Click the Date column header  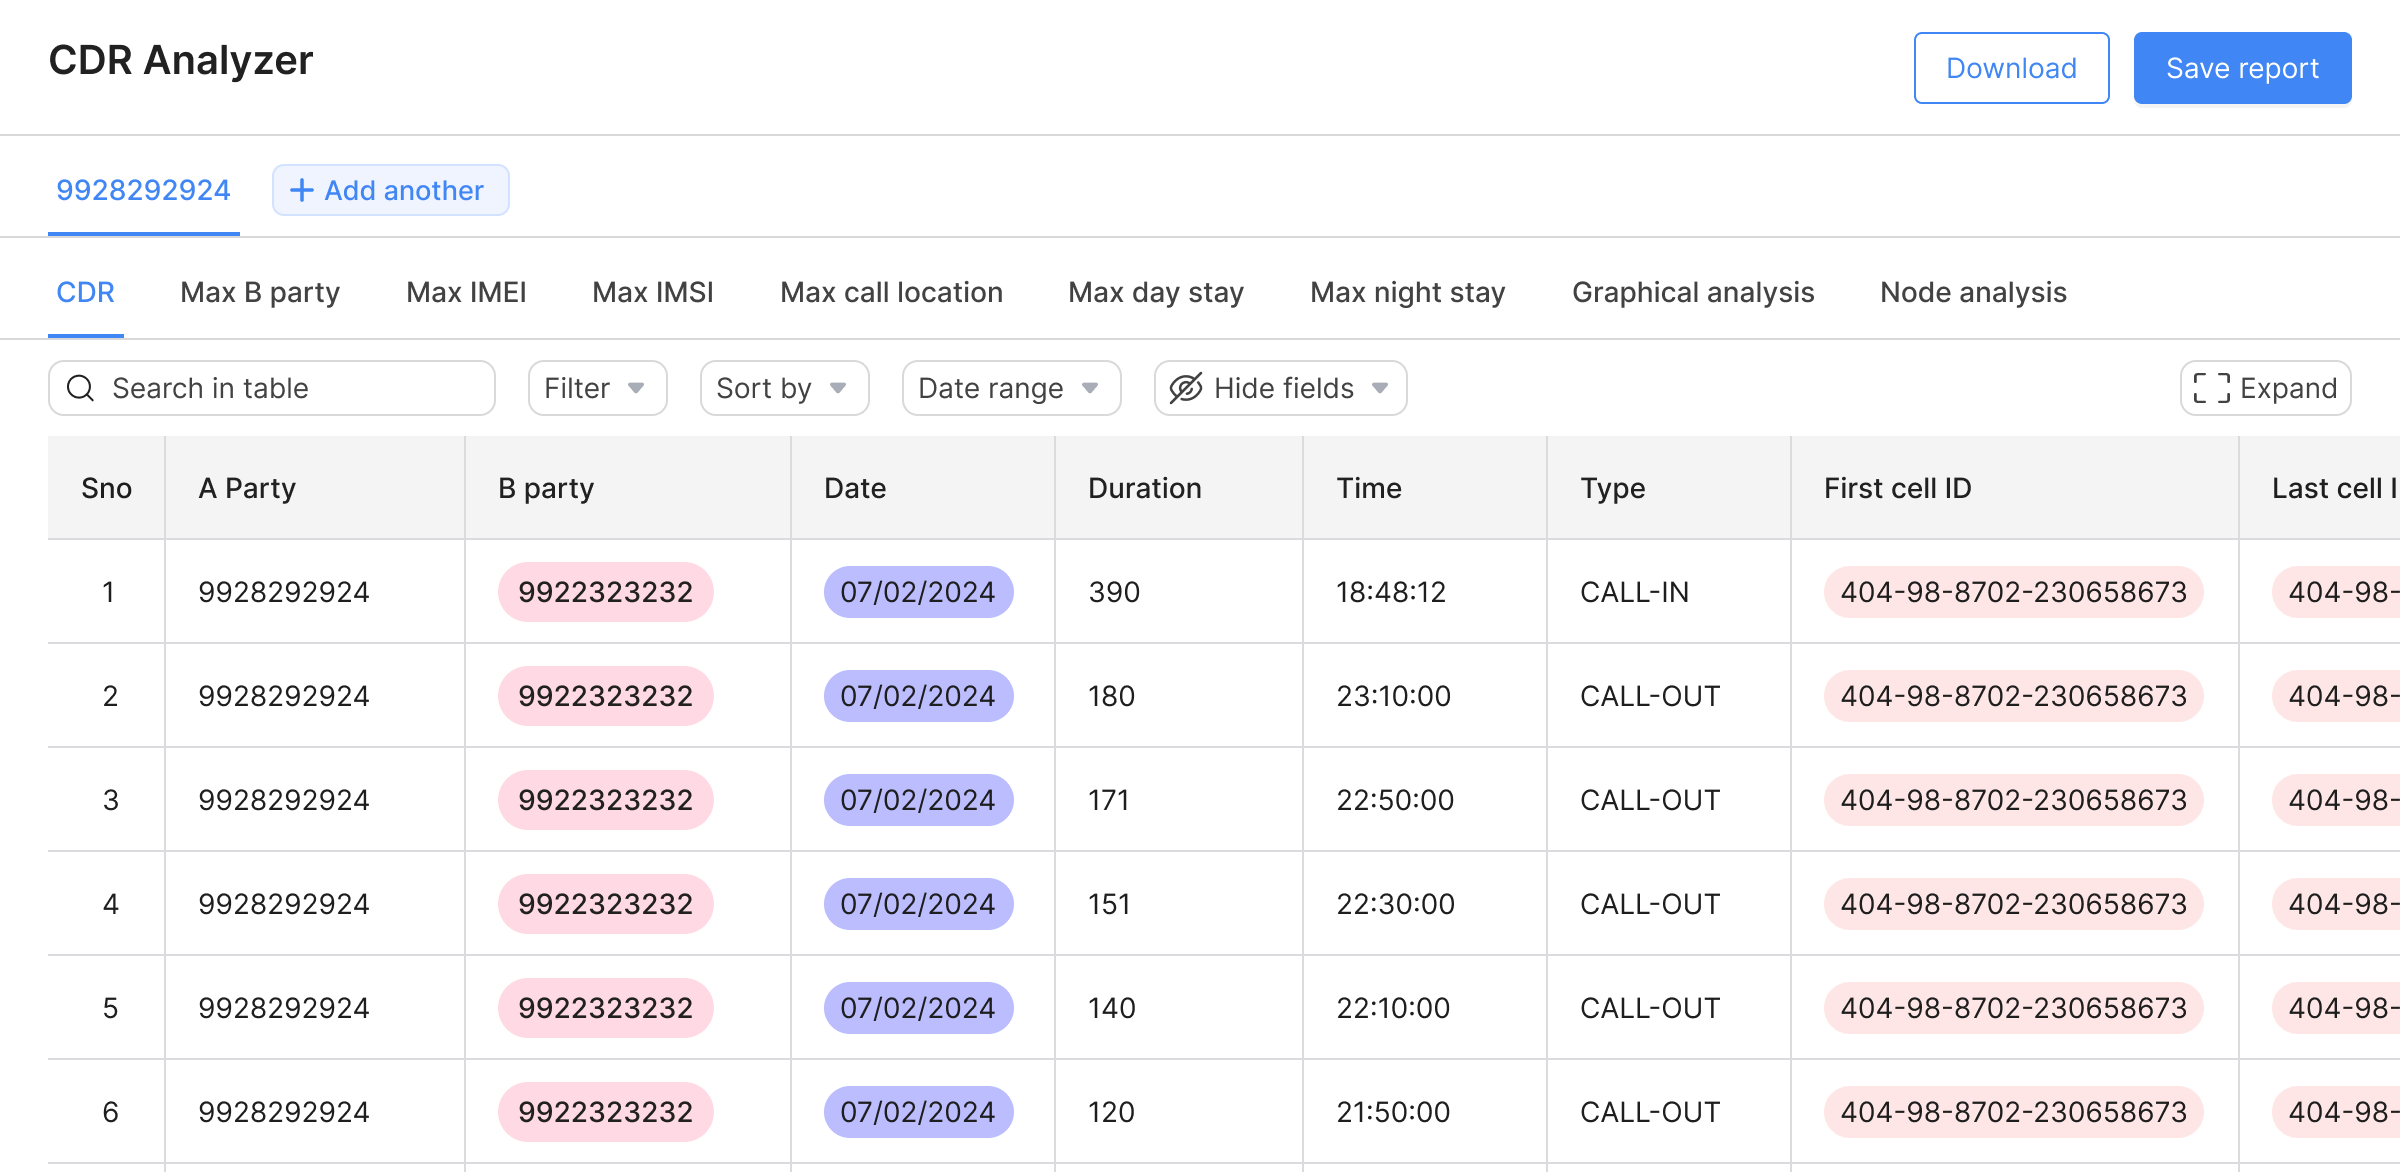pyautogui.click(x=923, y=488)
